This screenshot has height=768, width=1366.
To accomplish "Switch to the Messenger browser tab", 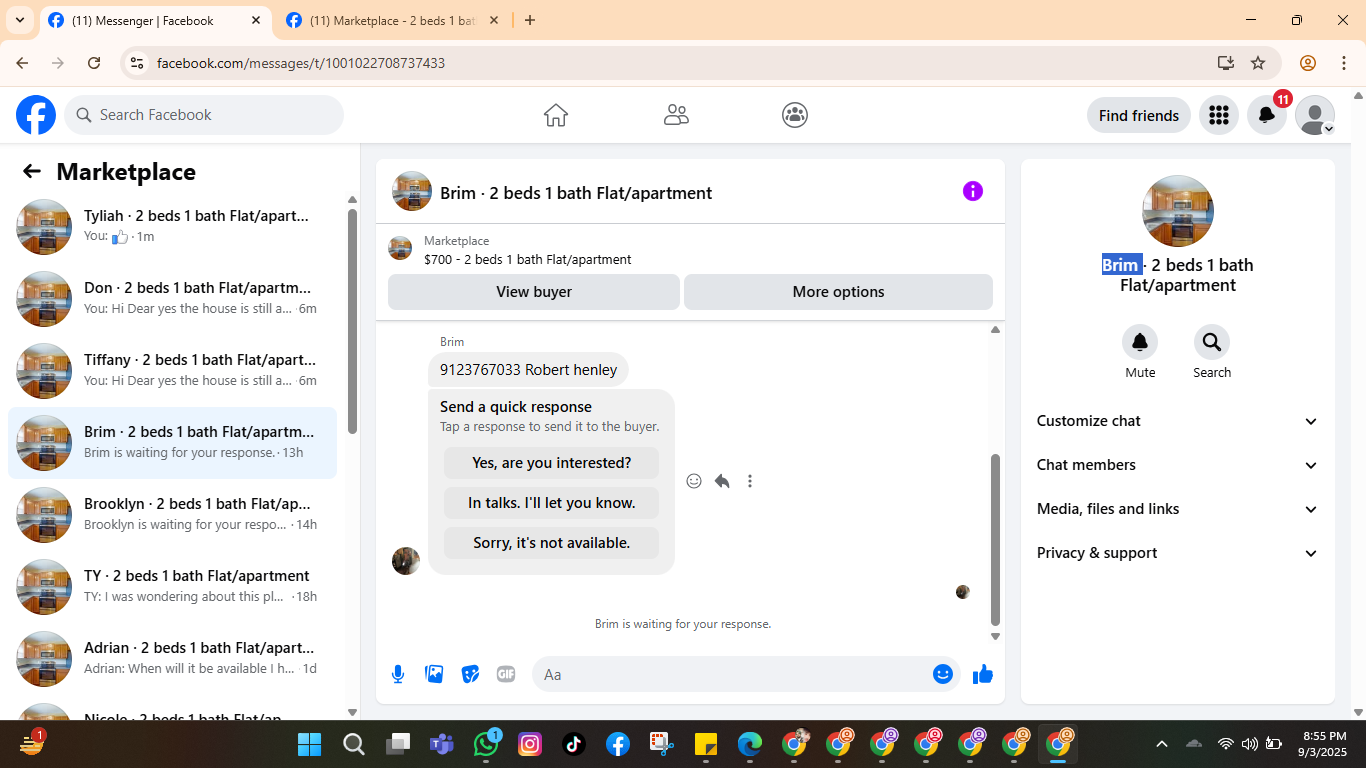I will coord(155,20).
